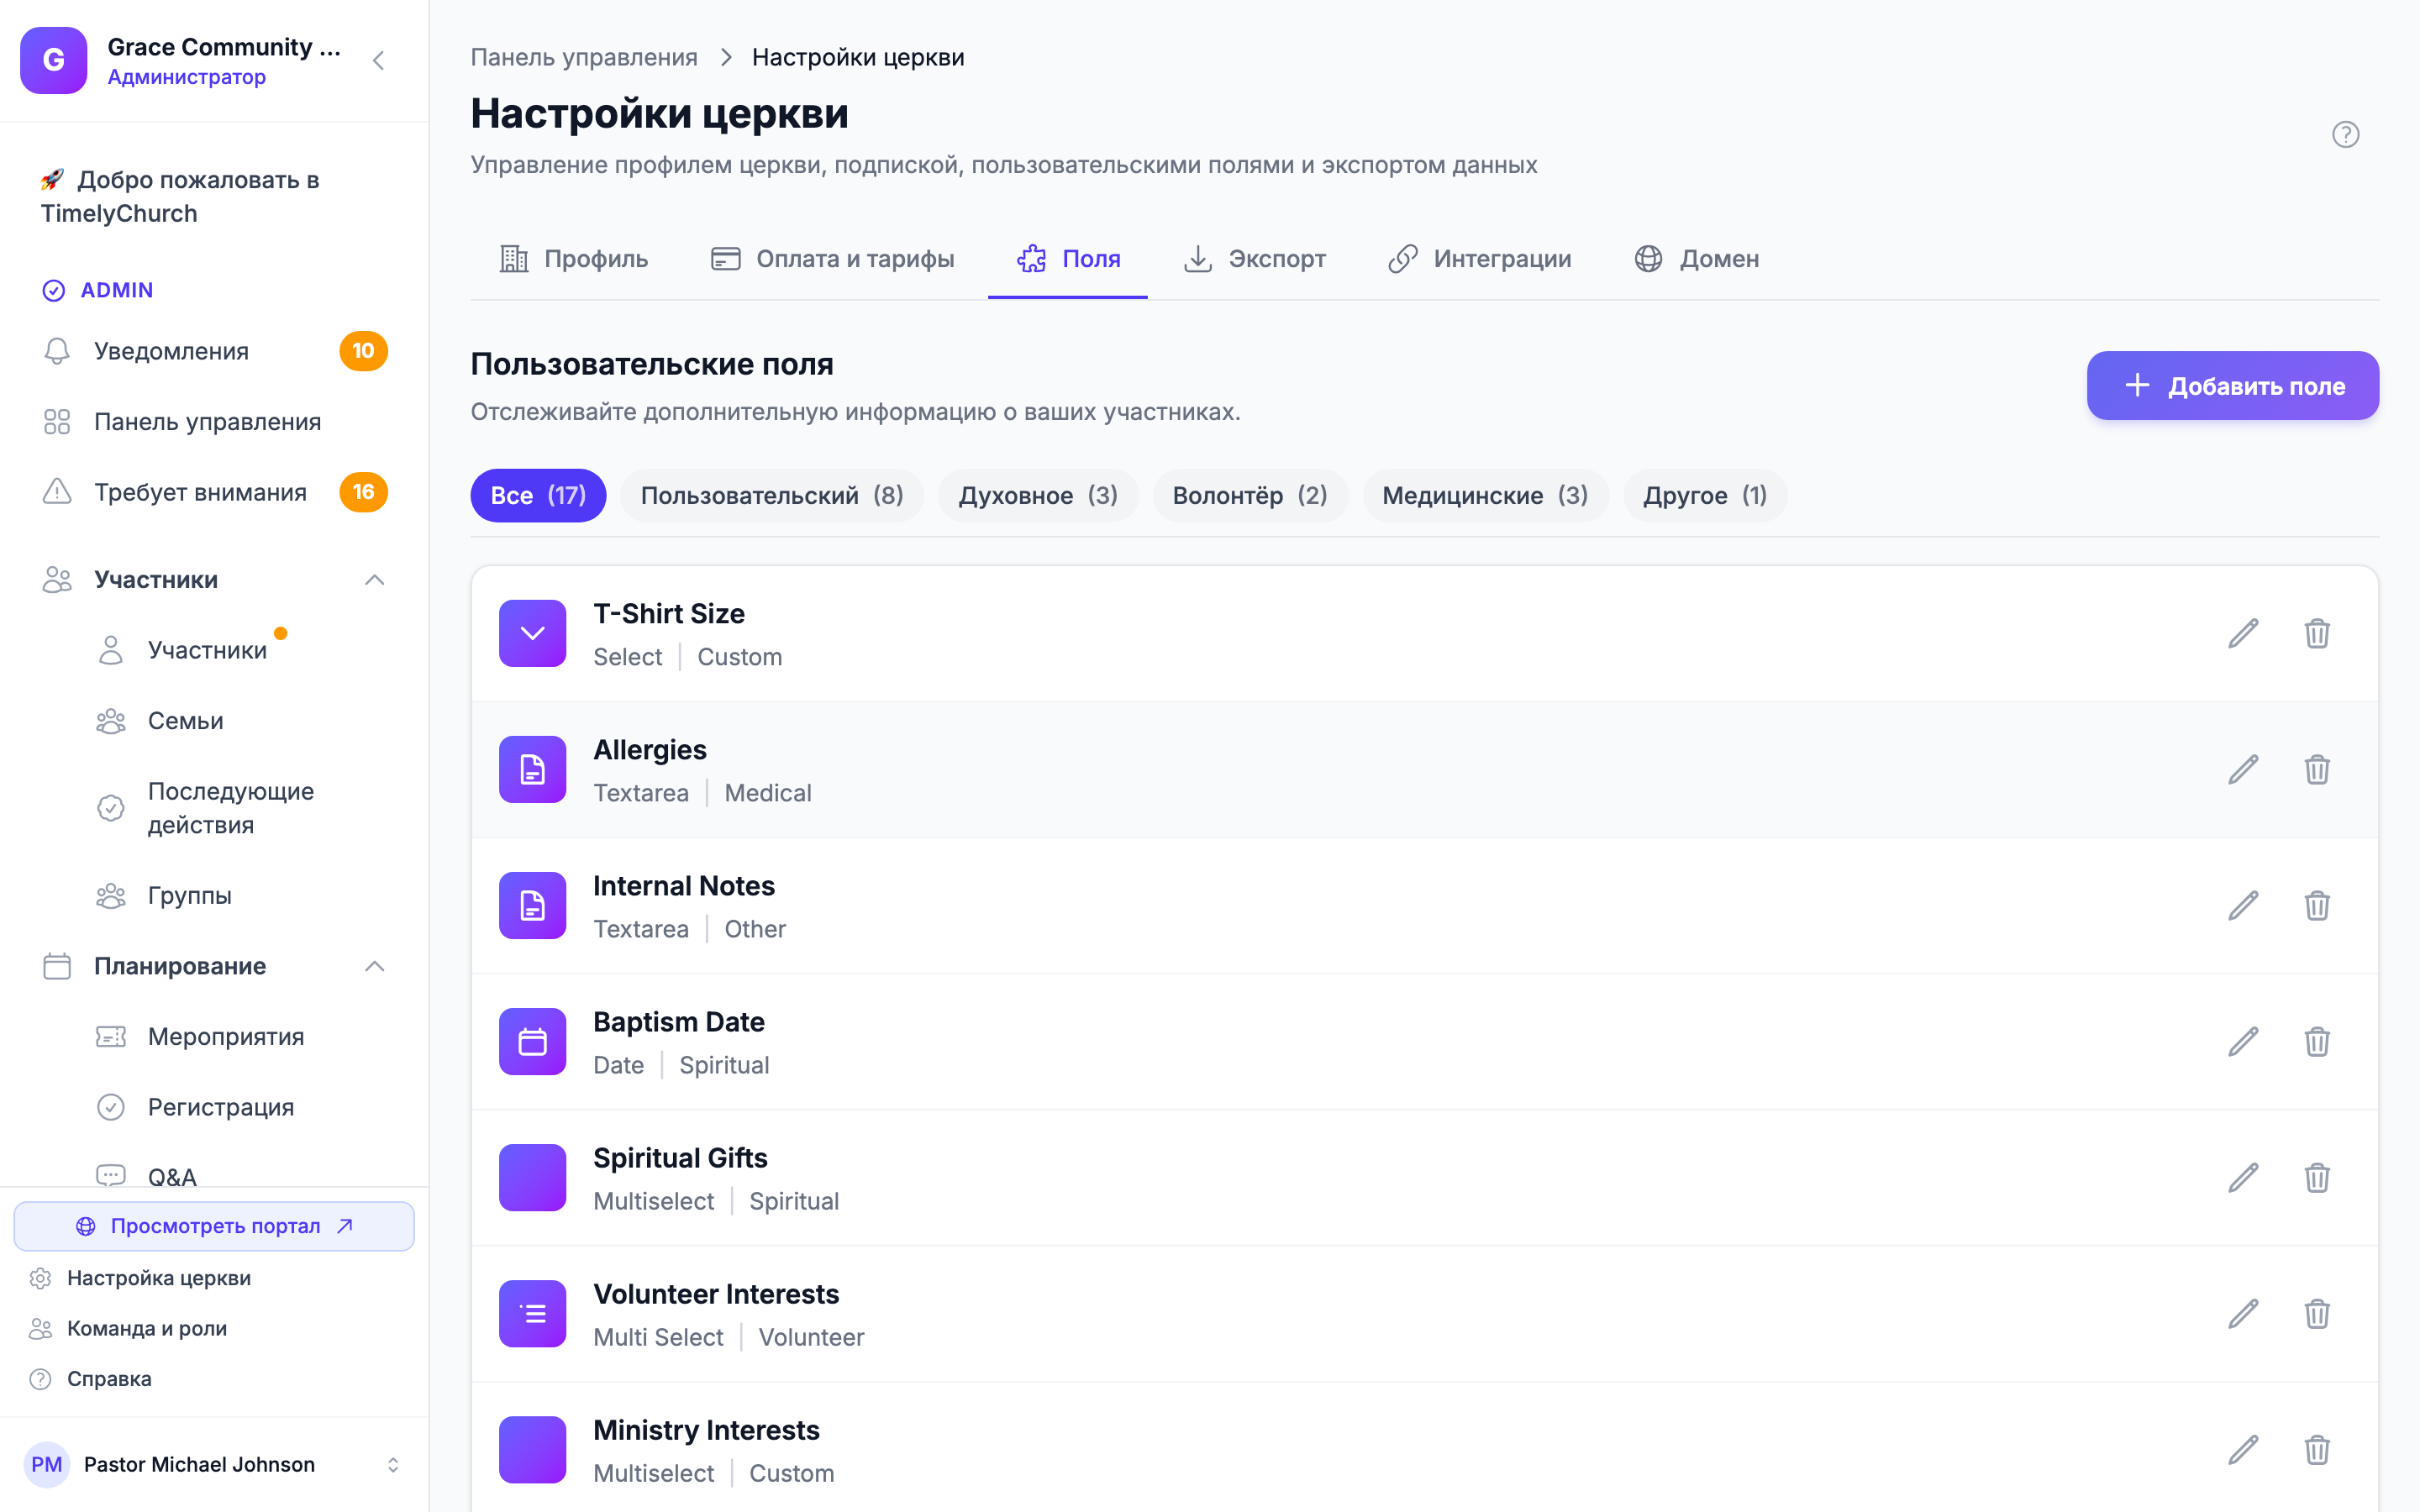Filter fields by Пользовательский (8)

pos(772,495)
